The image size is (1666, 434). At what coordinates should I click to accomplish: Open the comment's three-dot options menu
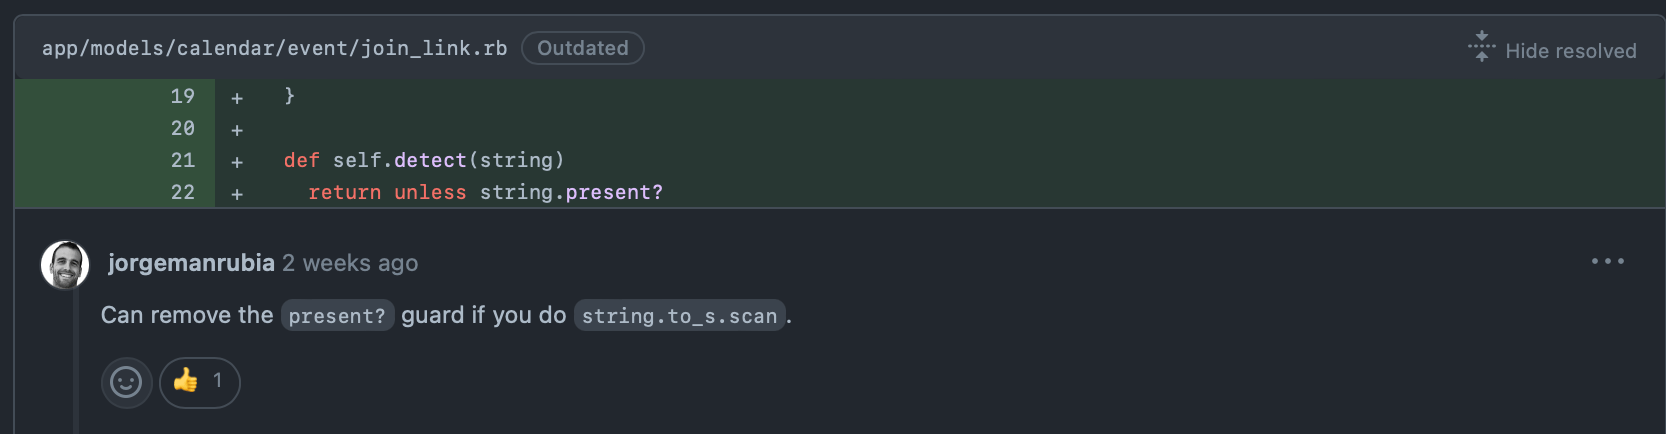[1607, 261]
